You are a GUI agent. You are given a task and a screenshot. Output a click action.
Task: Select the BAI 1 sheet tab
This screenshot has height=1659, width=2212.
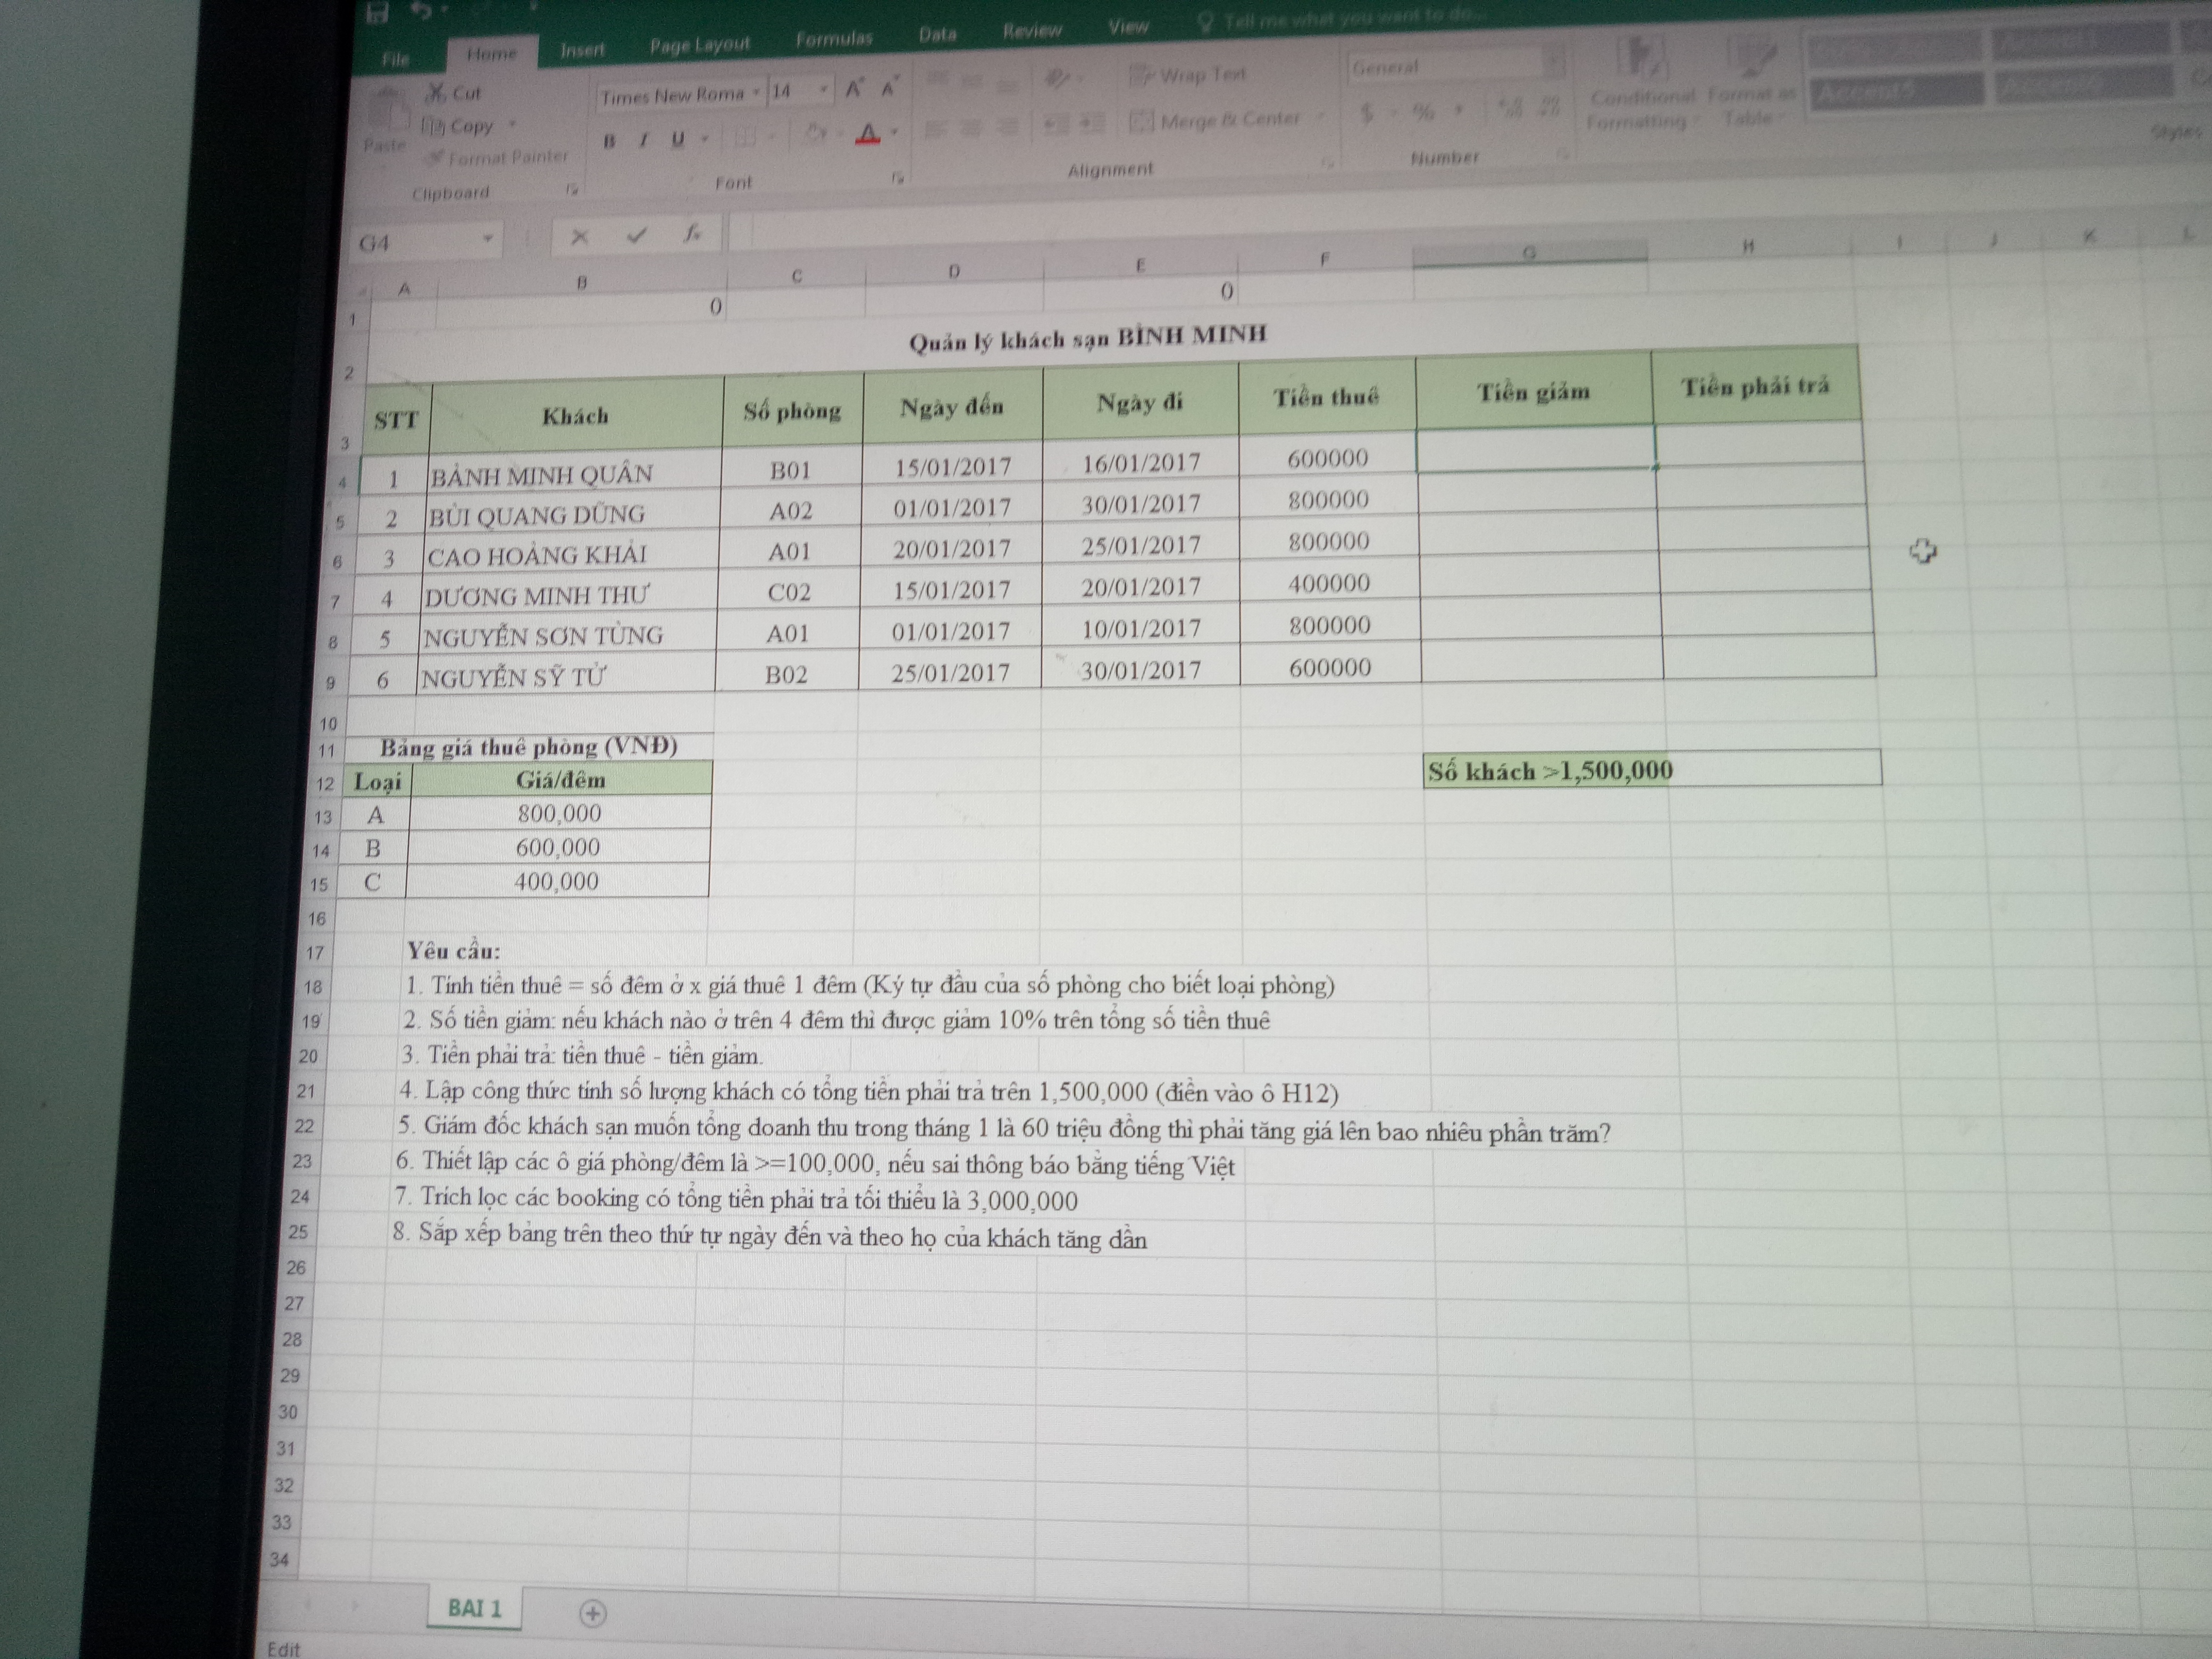[x=474, y=1608]
